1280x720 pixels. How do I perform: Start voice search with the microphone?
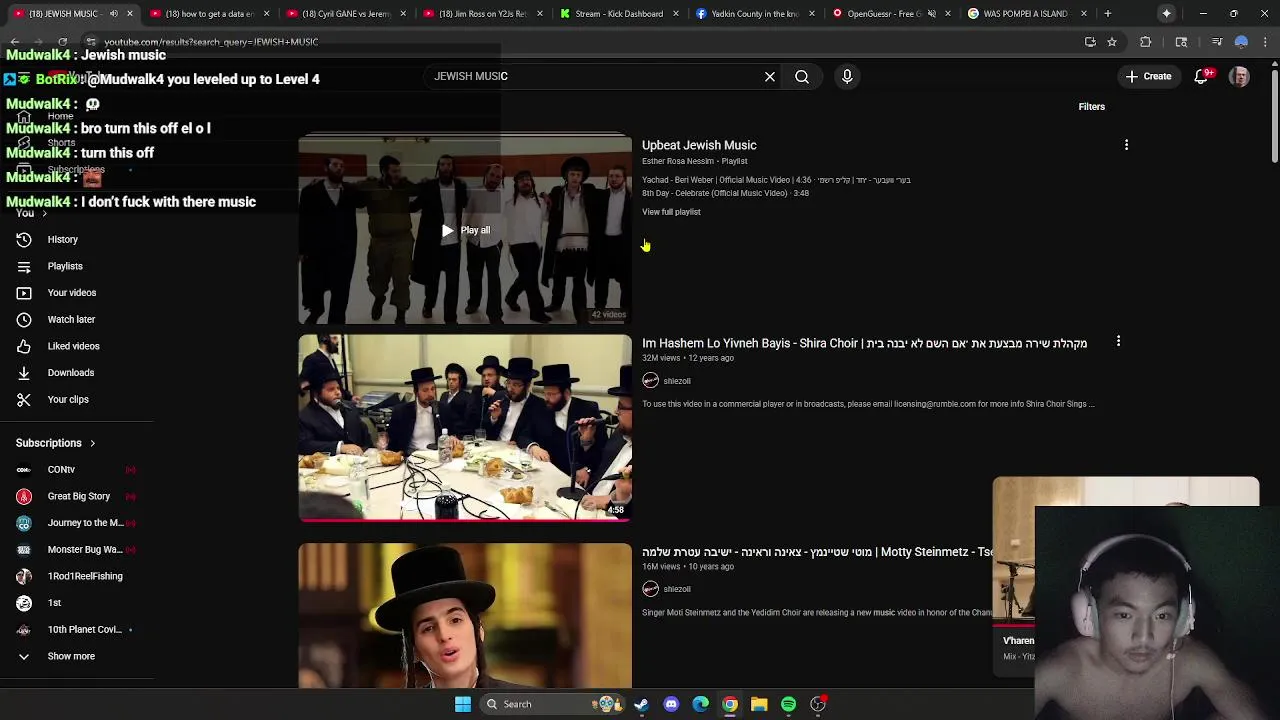[x=847, y=76]
